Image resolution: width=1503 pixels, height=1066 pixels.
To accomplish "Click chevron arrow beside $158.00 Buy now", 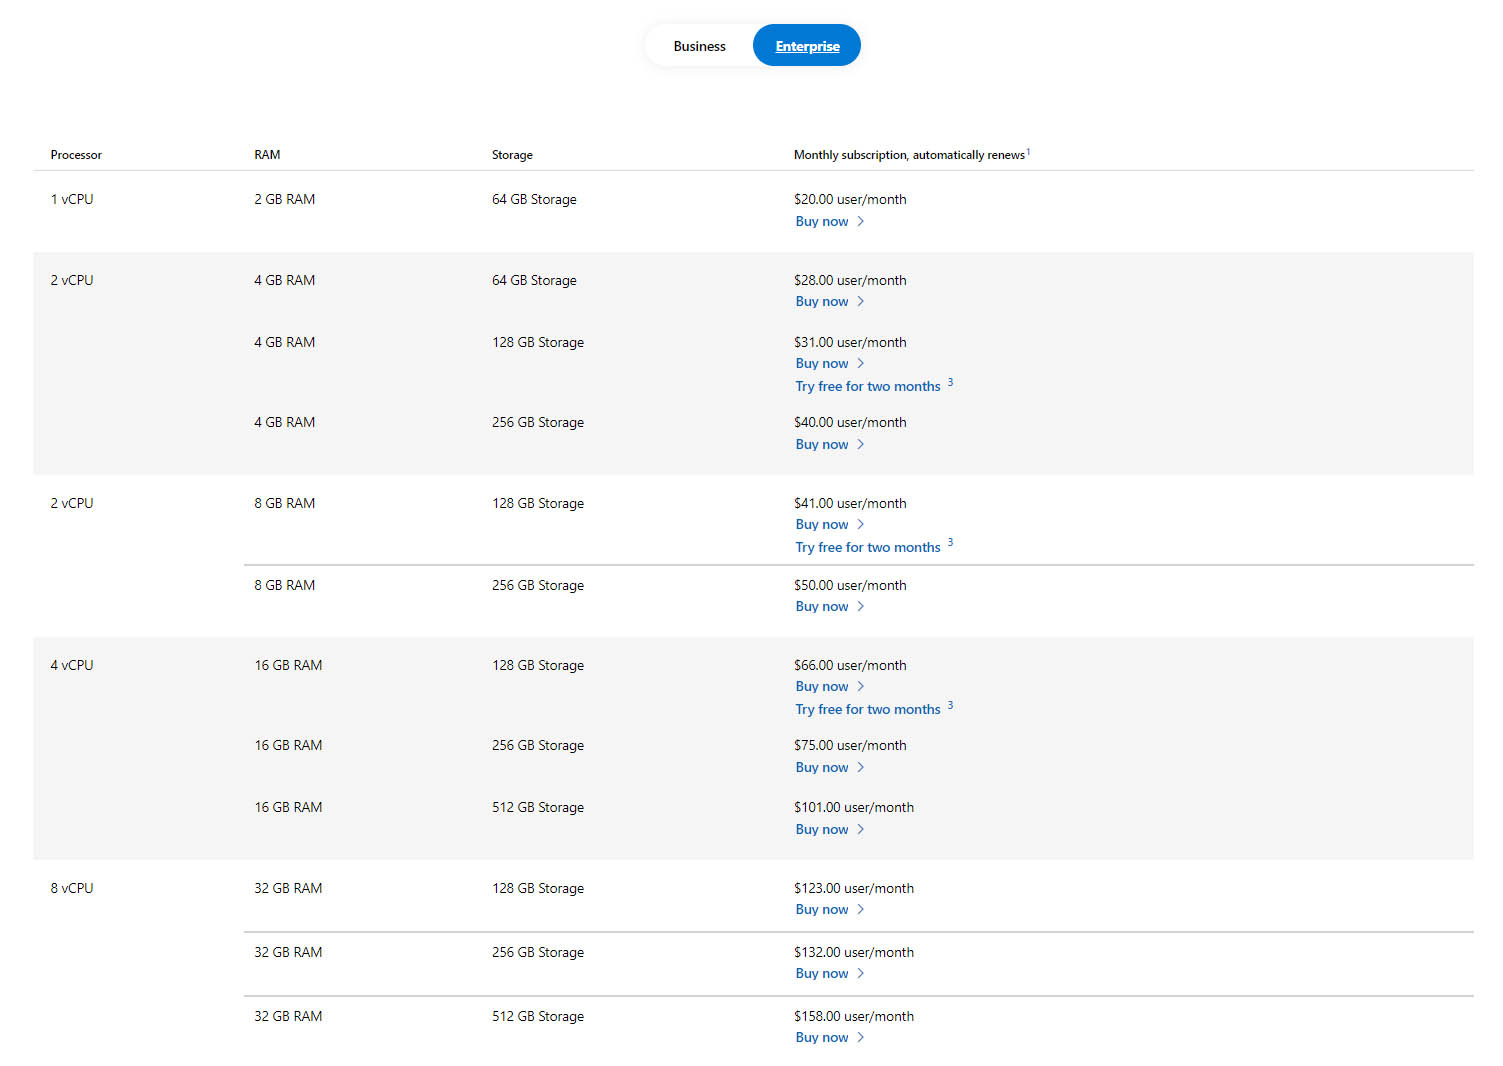I will coord(860,1037).
